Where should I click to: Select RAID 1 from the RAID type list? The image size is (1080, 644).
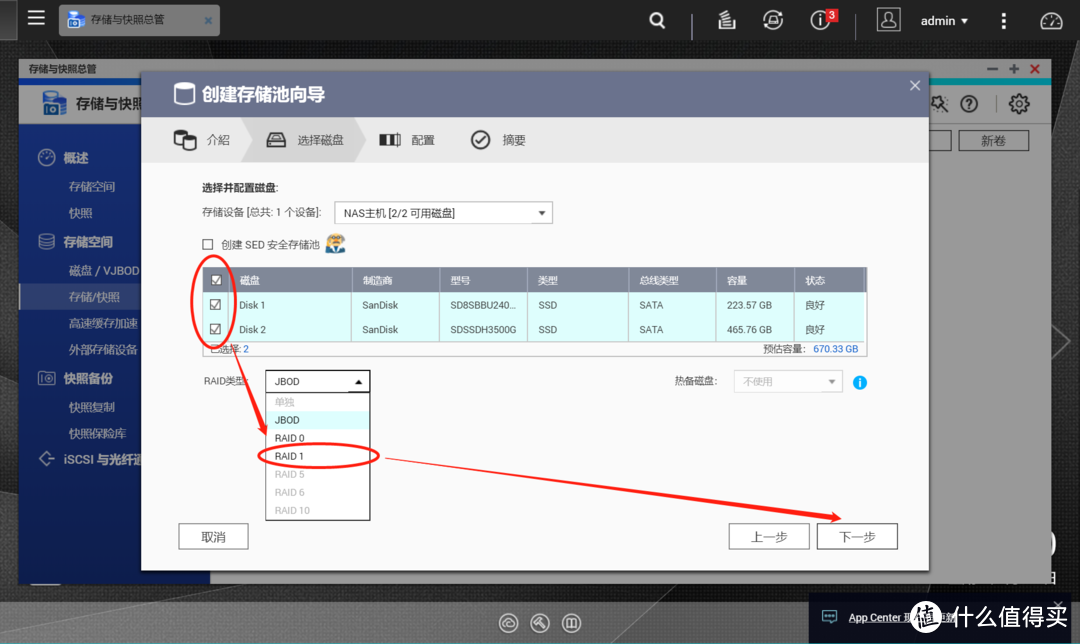tap(289, 455)
